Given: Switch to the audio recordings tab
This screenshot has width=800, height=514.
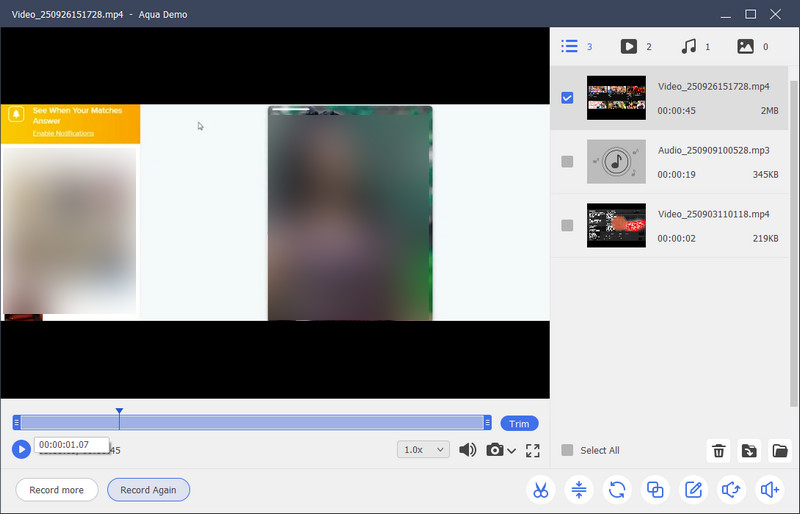Looking at the screenshot, I should (x=688, y=46).
